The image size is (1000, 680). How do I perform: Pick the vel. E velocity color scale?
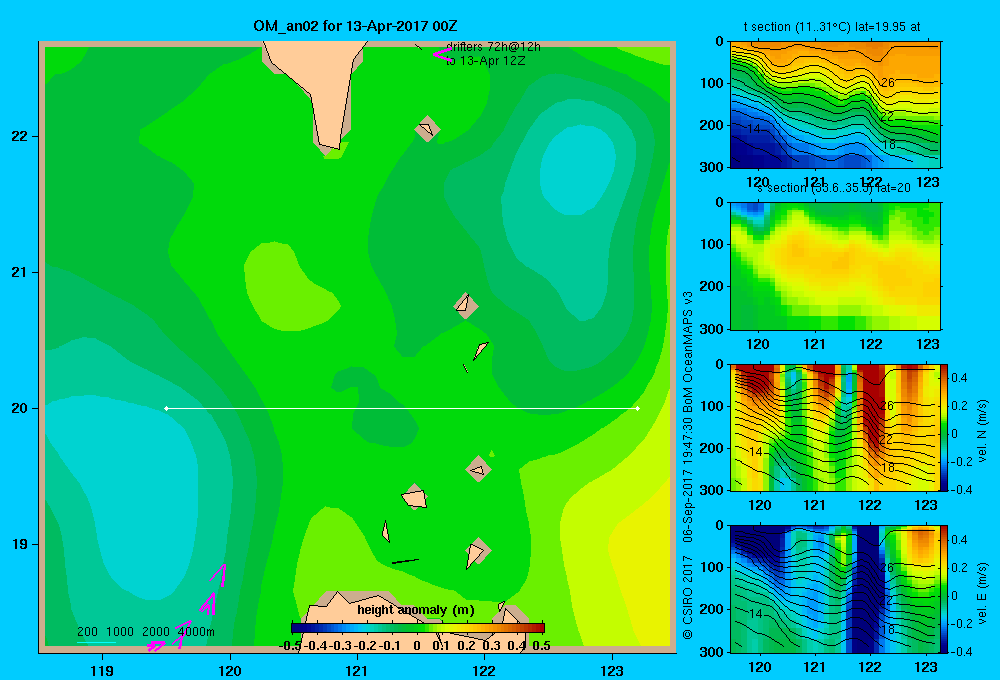coord(945,589)
